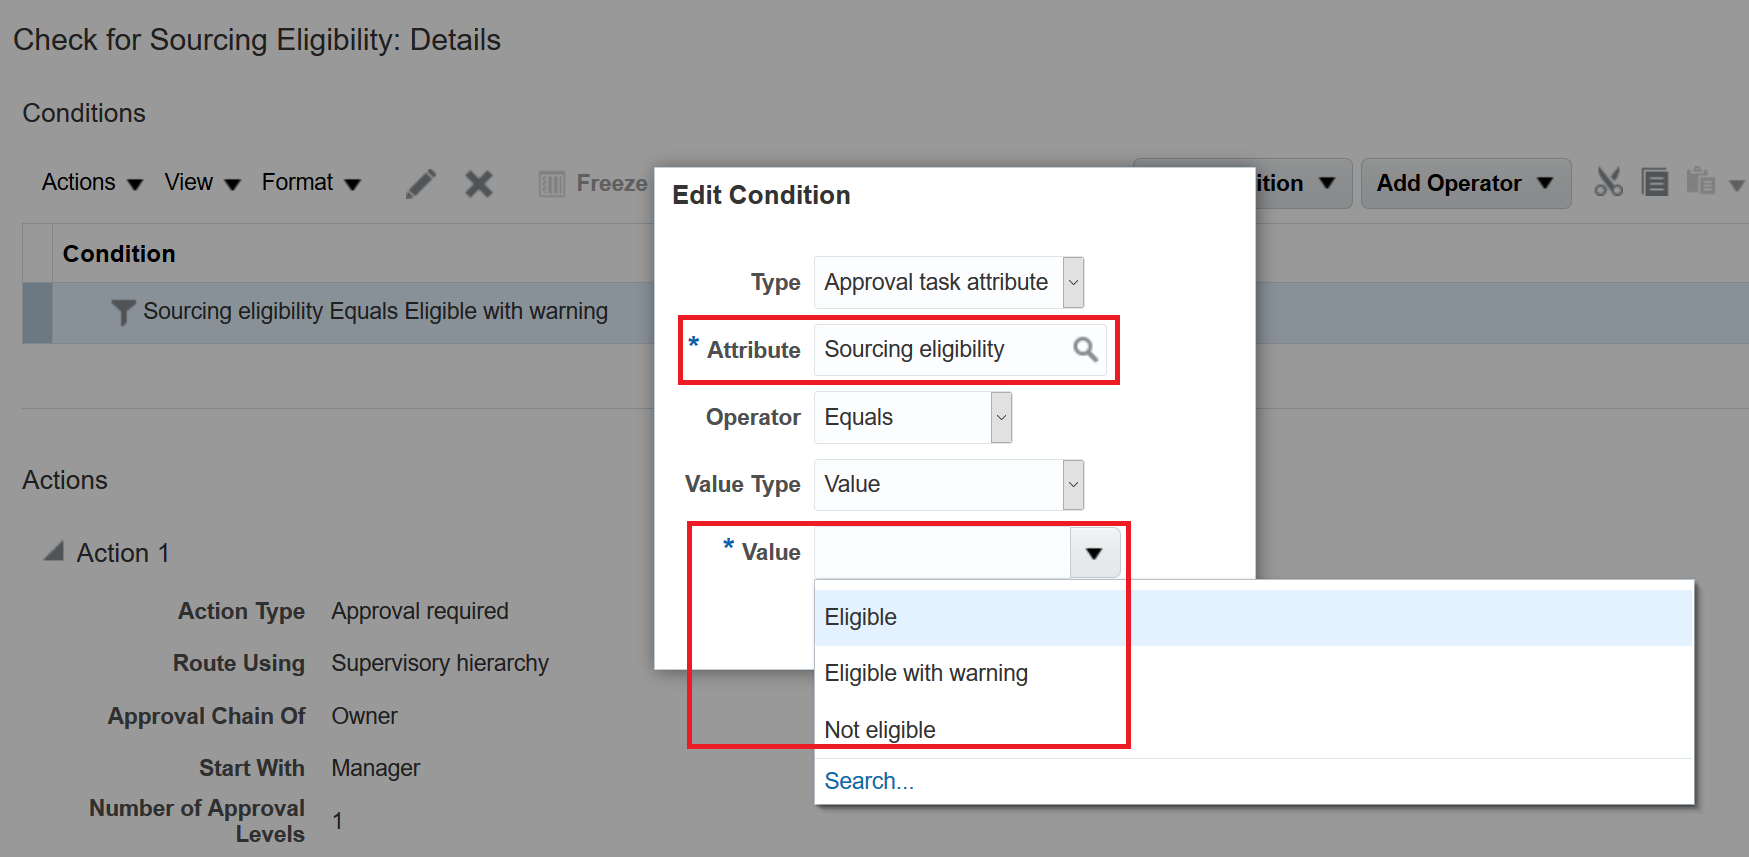The height and width of the screenshot is (857, 1749).
Task: Click the pencil edit icon in toolbar
Action: coord(421,184)
